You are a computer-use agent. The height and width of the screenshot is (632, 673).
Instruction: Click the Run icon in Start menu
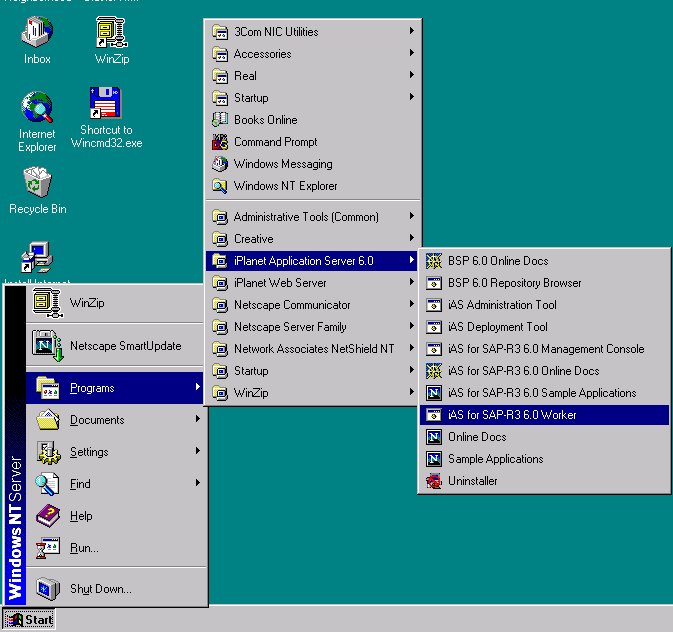pos(48,548)
